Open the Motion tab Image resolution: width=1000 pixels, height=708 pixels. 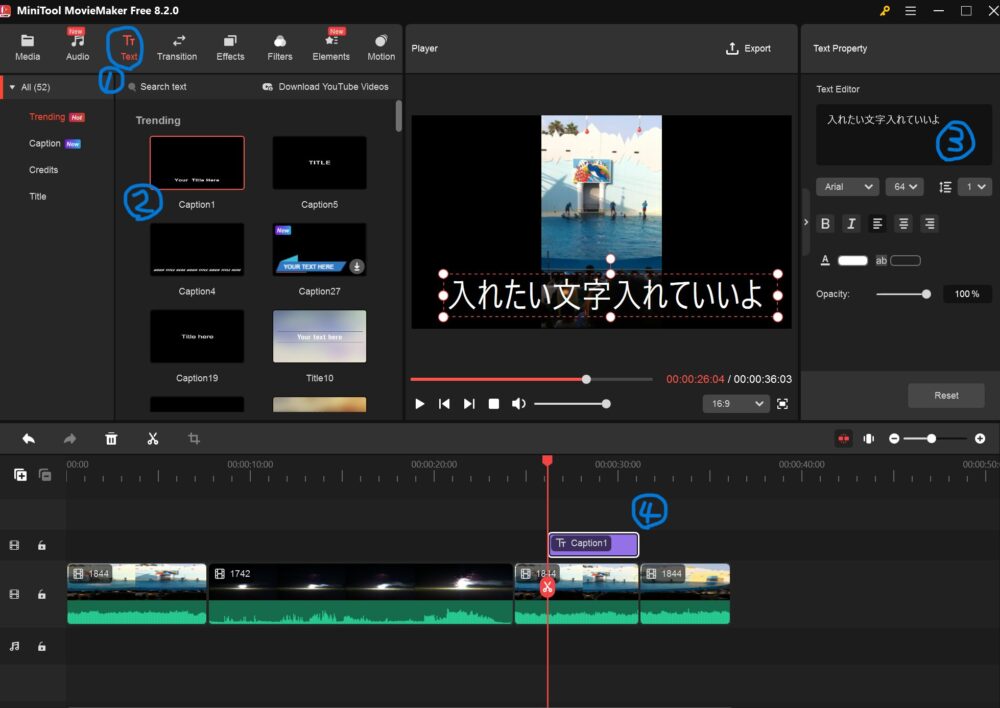pyautogui.click(x=381, y=47)
